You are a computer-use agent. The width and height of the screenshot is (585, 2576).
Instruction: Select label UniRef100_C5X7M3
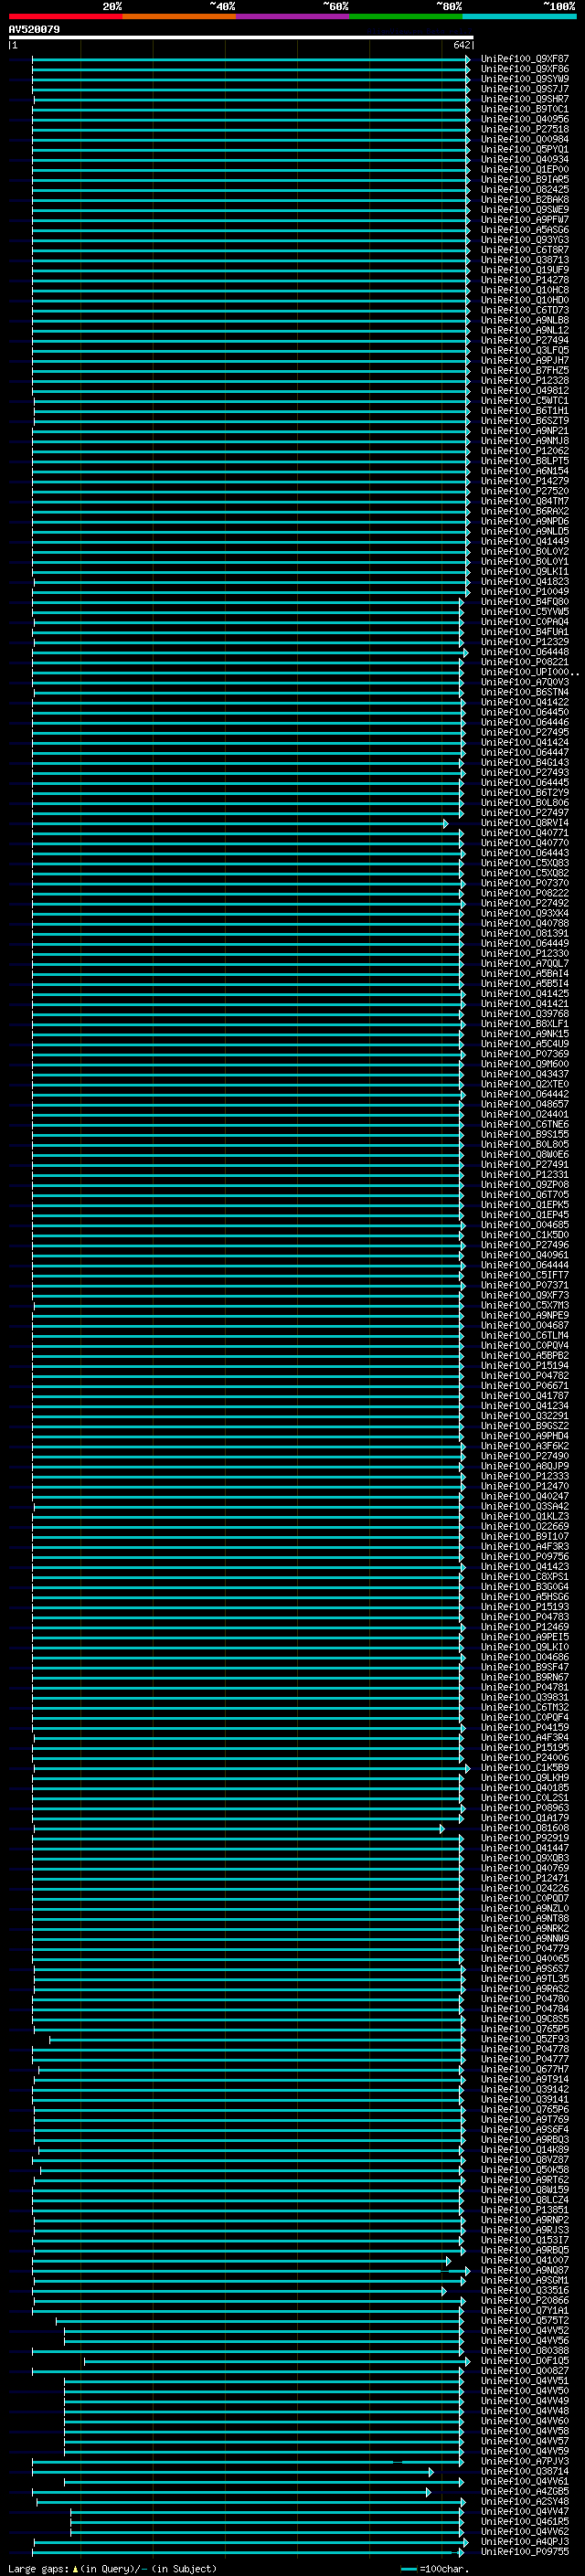pyautogui.click(x=525, y=1305)
